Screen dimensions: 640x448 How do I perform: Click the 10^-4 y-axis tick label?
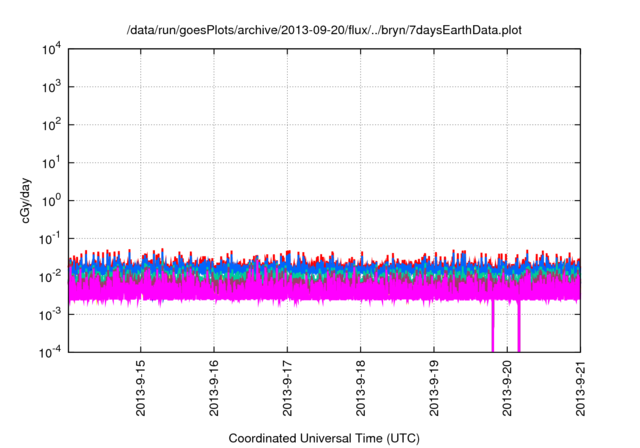50,352
